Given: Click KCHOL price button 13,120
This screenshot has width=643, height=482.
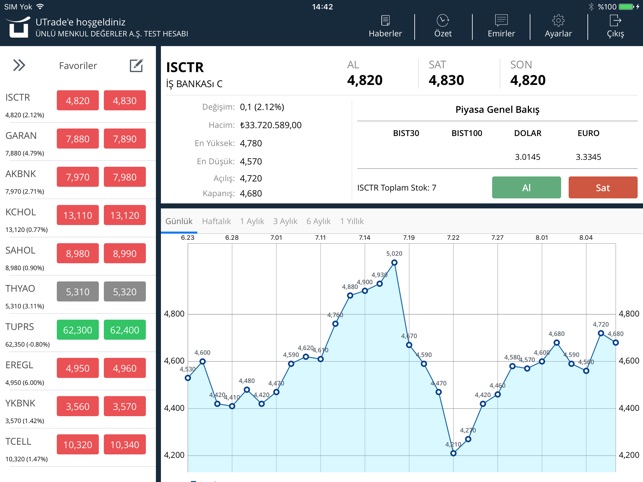Looking at the screenshot, I should click(x=125, y=215).
